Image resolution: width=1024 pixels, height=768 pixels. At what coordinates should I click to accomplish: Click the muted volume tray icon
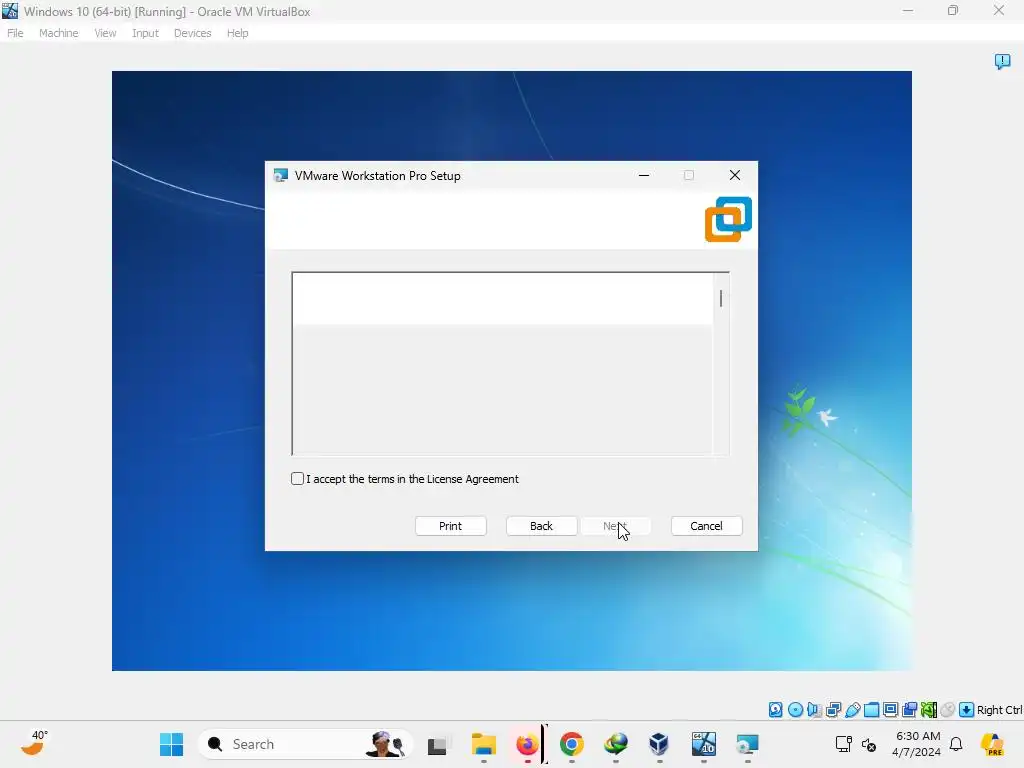pos(869,744)
